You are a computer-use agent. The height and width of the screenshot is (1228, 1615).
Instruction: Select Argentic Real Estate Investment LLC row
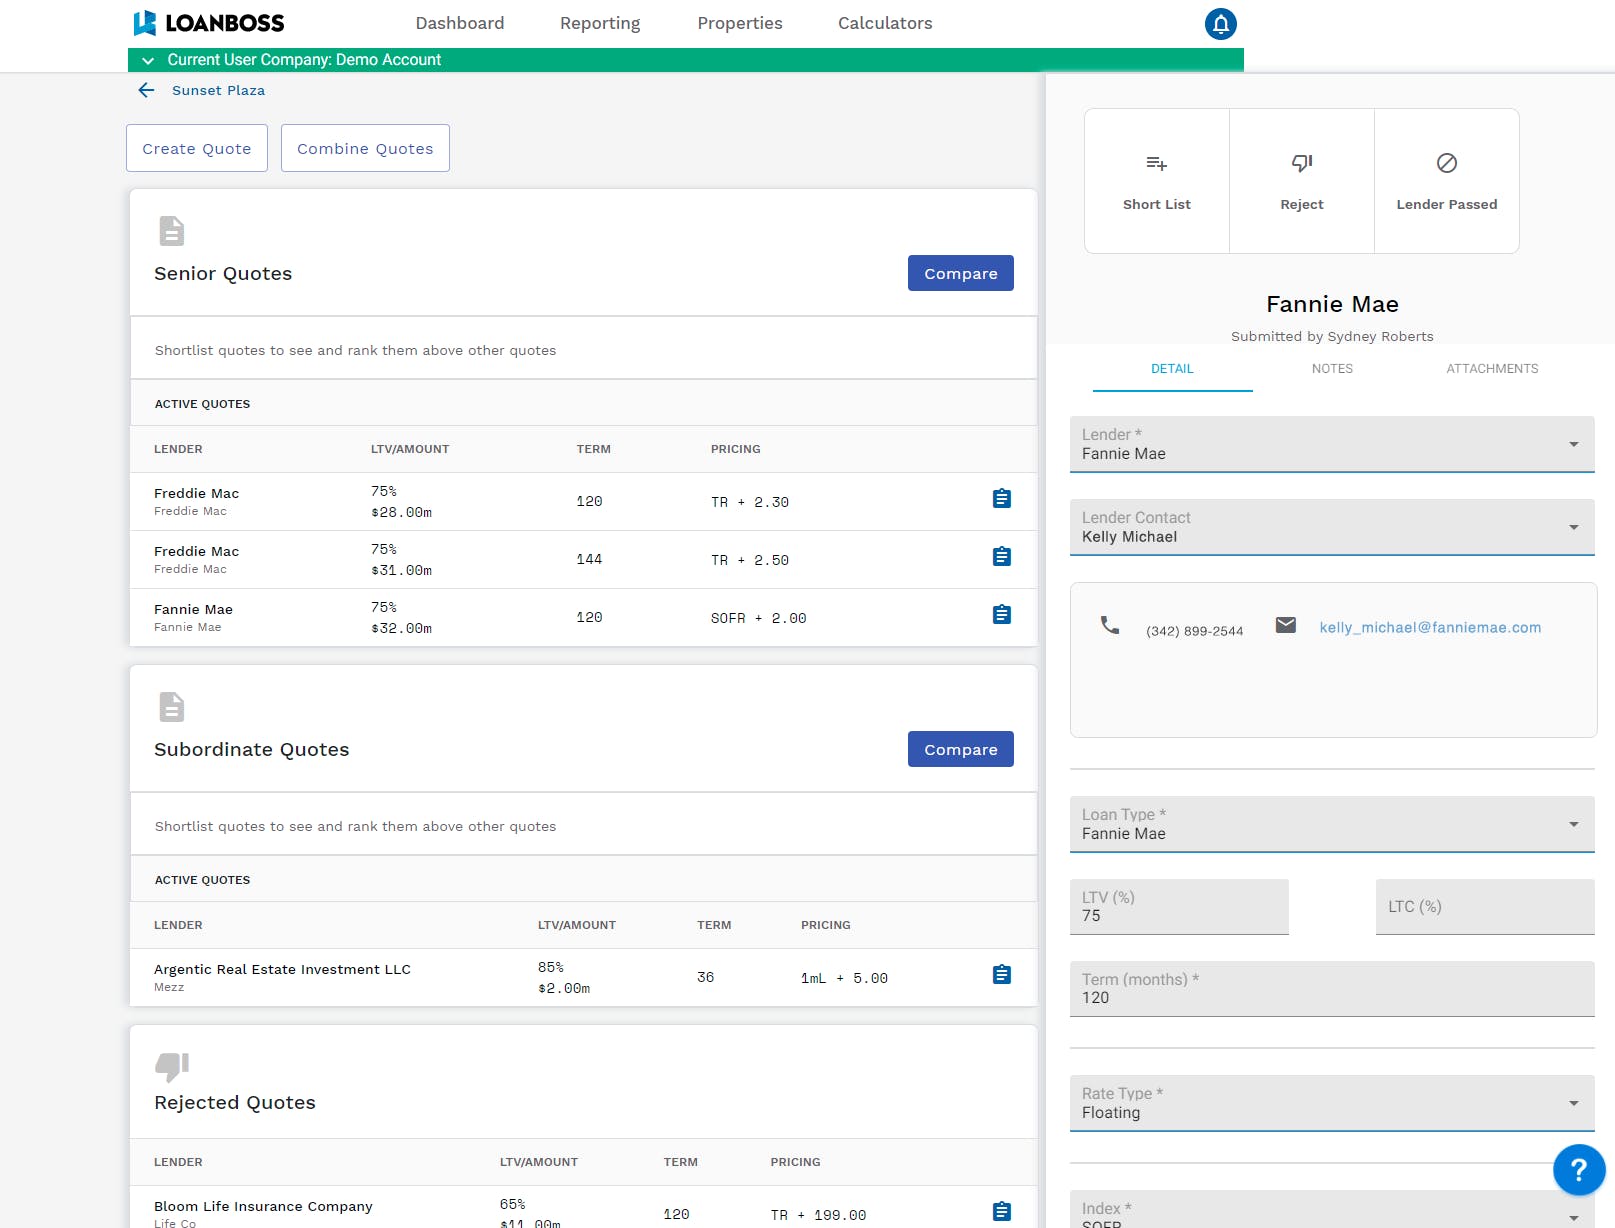[x=584, y=978]
